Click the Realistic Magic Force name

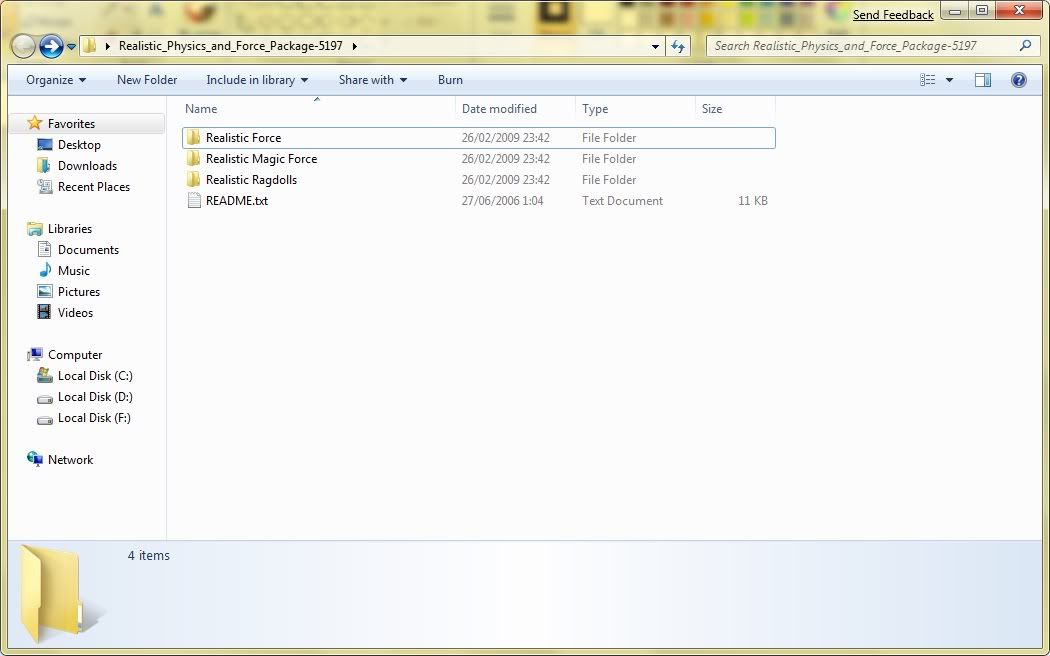click(261, 159)
